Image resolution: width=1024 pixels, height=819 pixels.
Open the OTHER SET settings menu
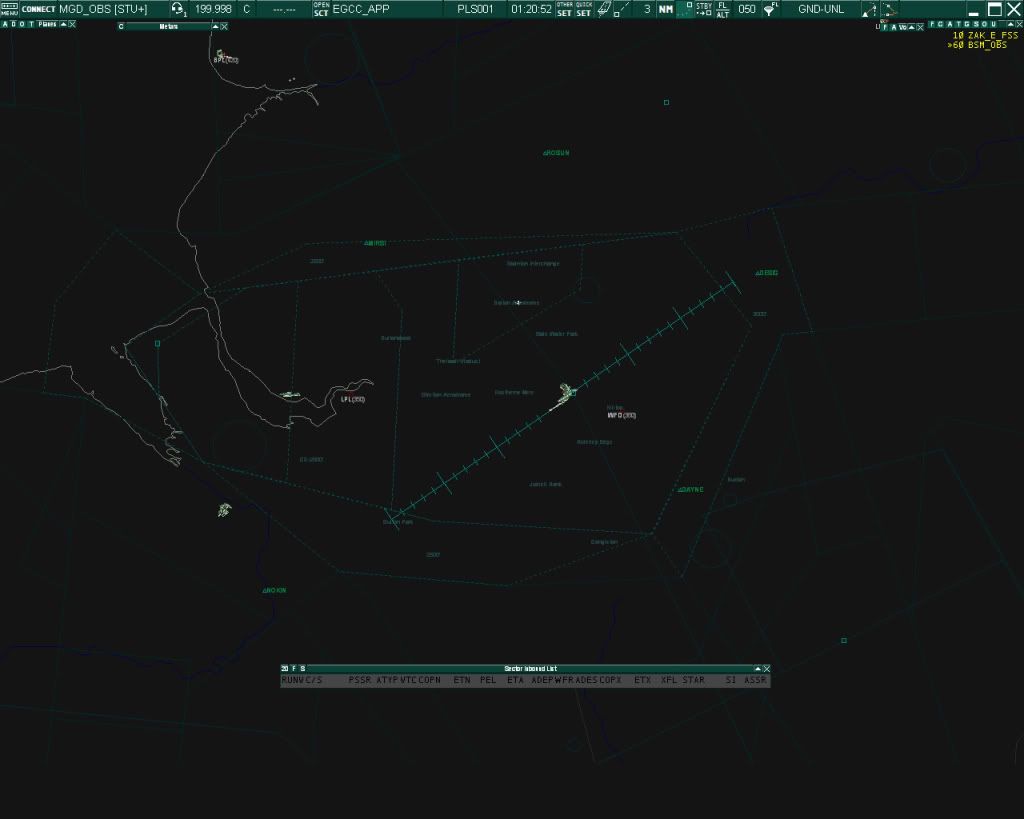pos(565,9)
